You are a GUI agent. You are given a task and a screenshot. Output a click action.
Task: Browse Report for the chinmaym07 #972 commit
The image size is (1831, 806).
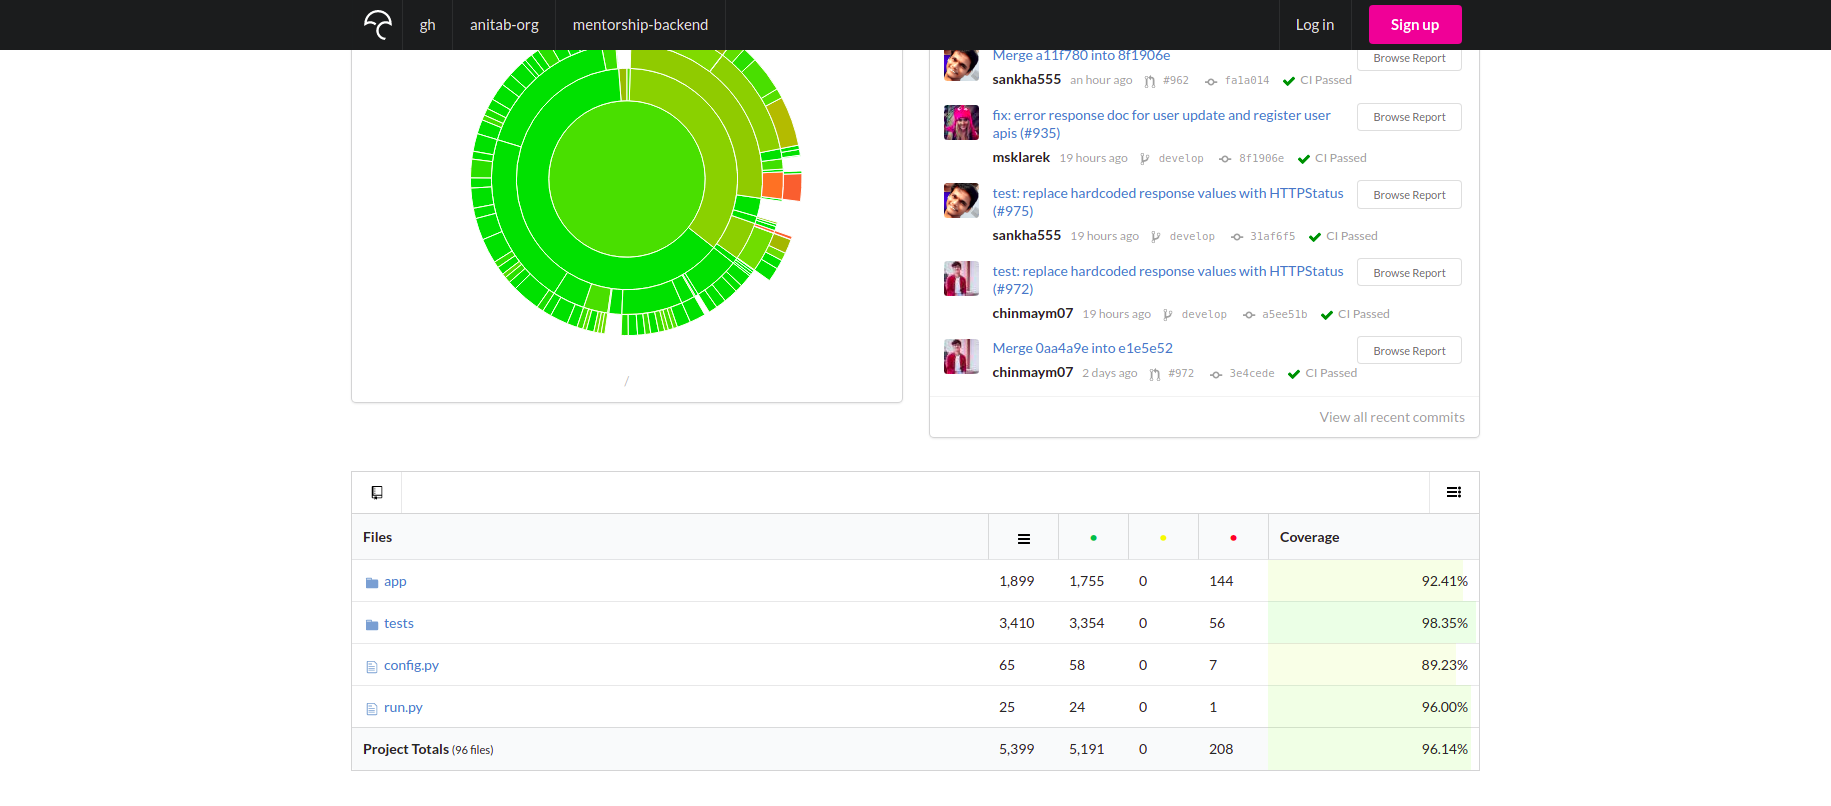1409,273
